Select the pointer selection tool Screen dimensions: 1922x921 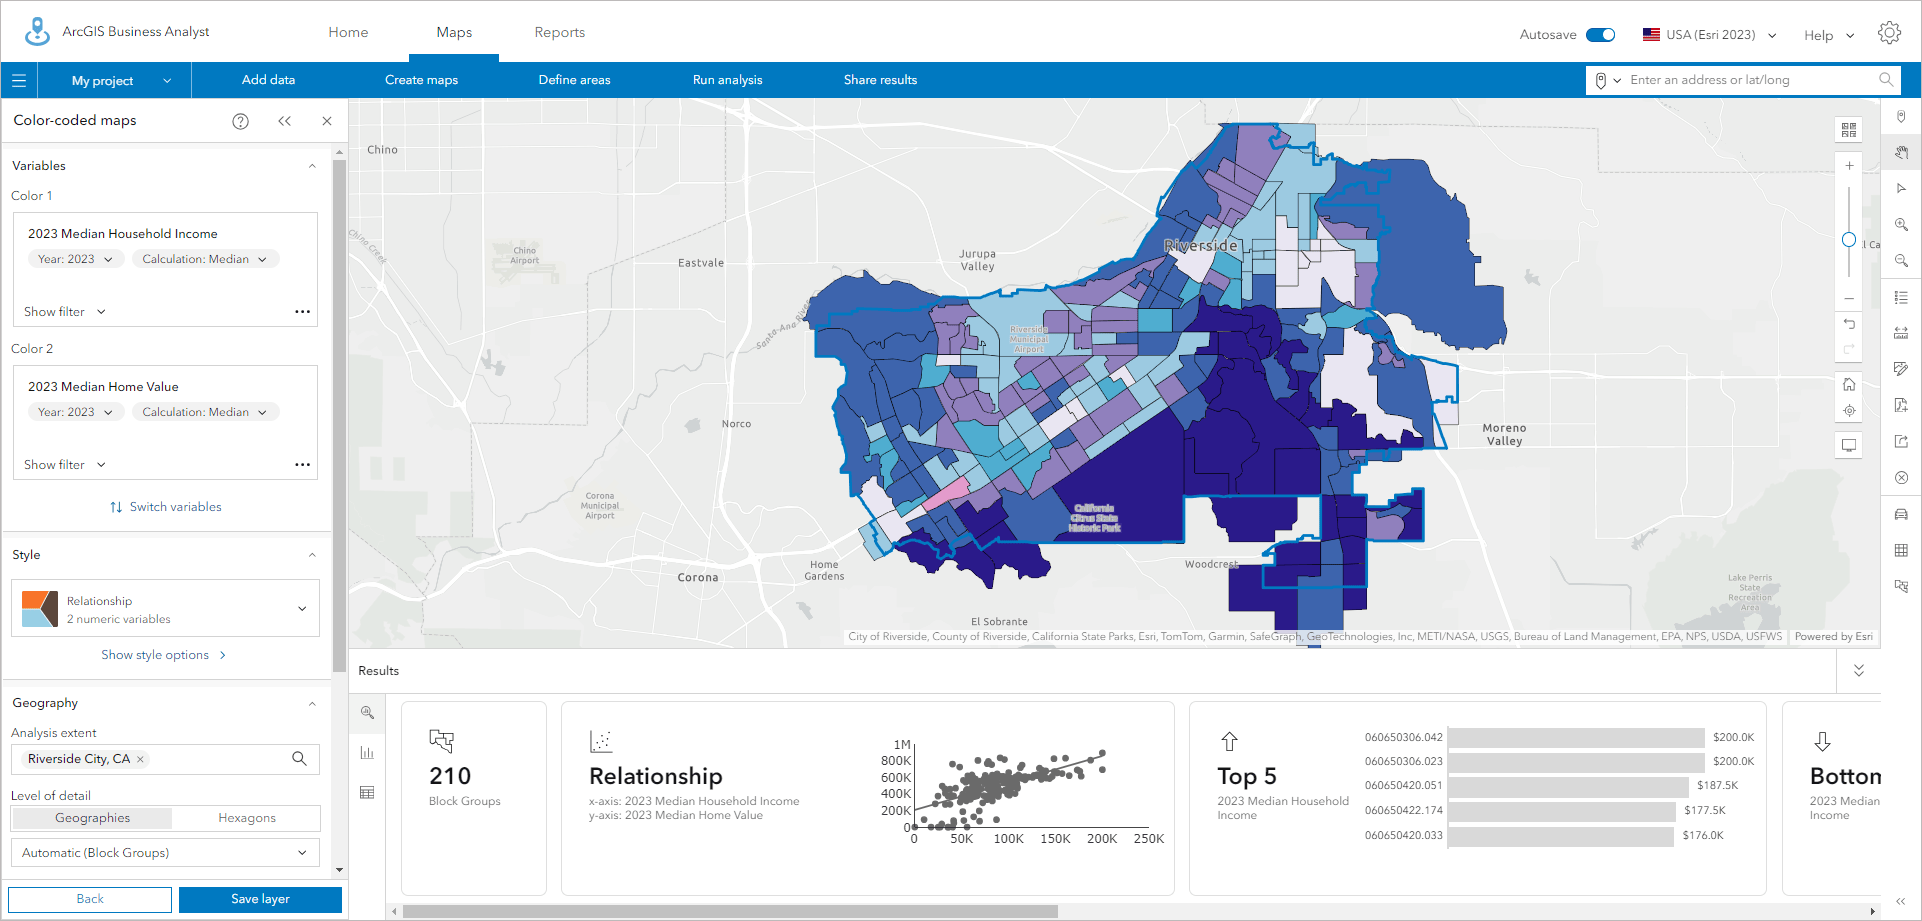click(1901, 189)
